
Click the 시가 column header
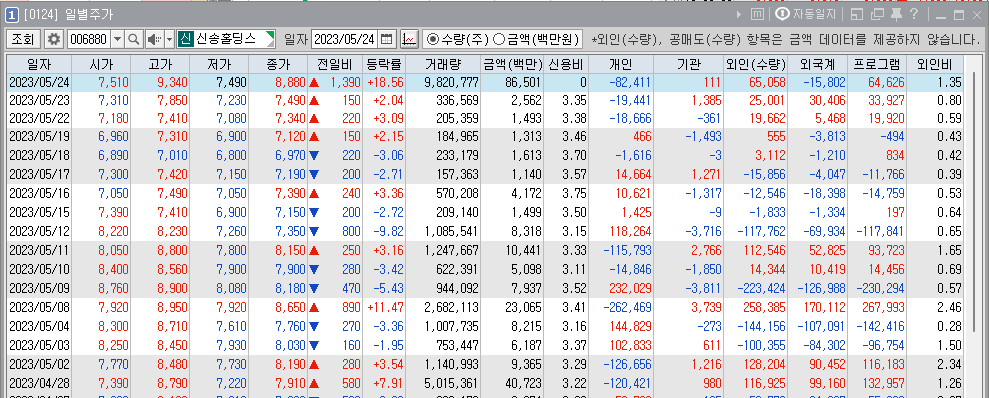102,64
